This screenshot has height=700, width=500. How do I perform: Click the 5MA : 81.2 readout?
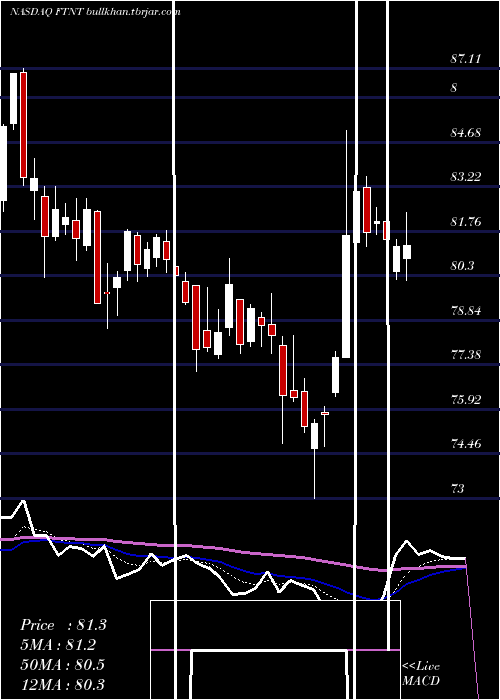(58, 645)
